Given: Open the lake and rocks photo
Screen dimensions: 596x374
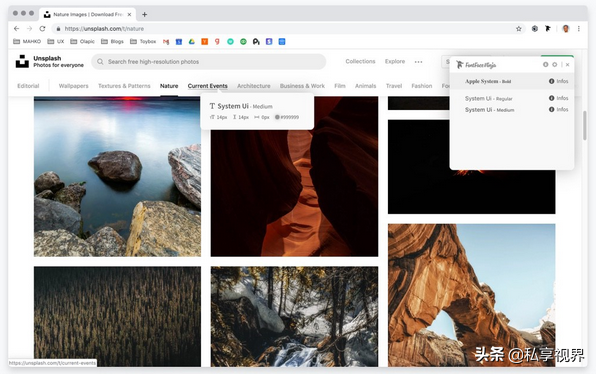Looking at the screenshot, I should 117,177.
